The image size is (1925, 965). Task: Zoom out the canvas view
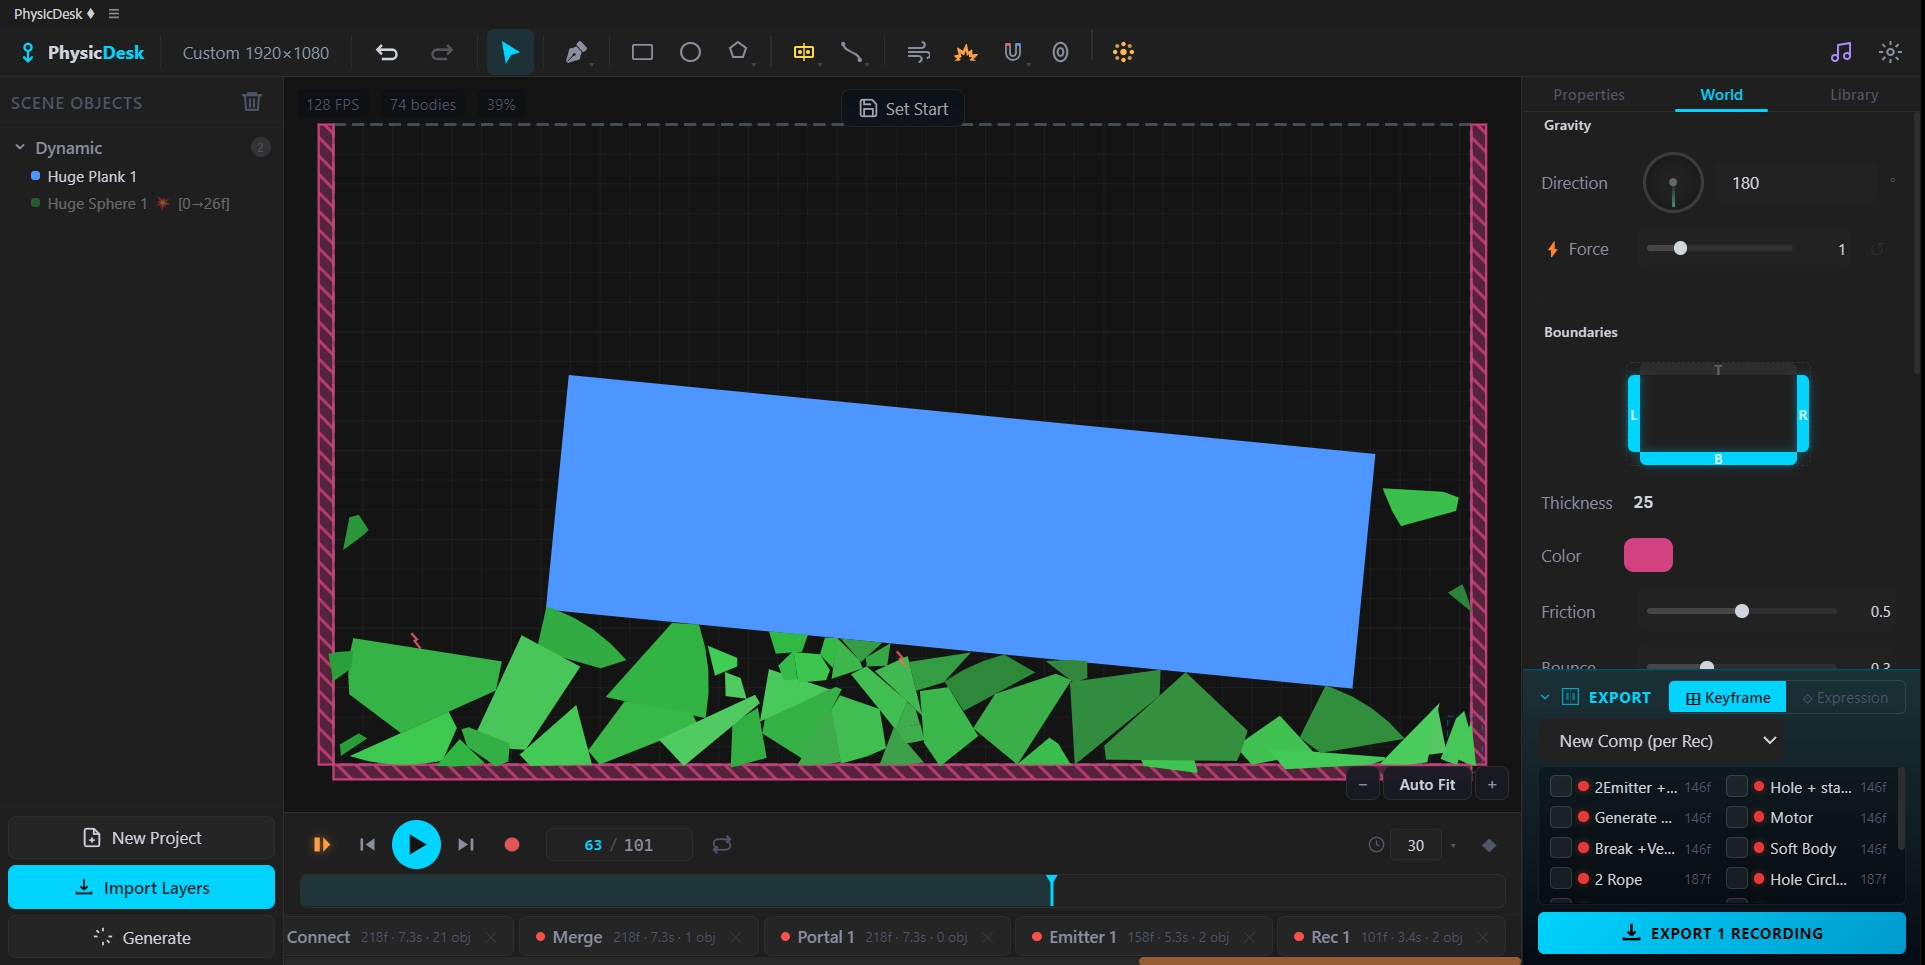pyautogui.click(x=1362, y=785)
